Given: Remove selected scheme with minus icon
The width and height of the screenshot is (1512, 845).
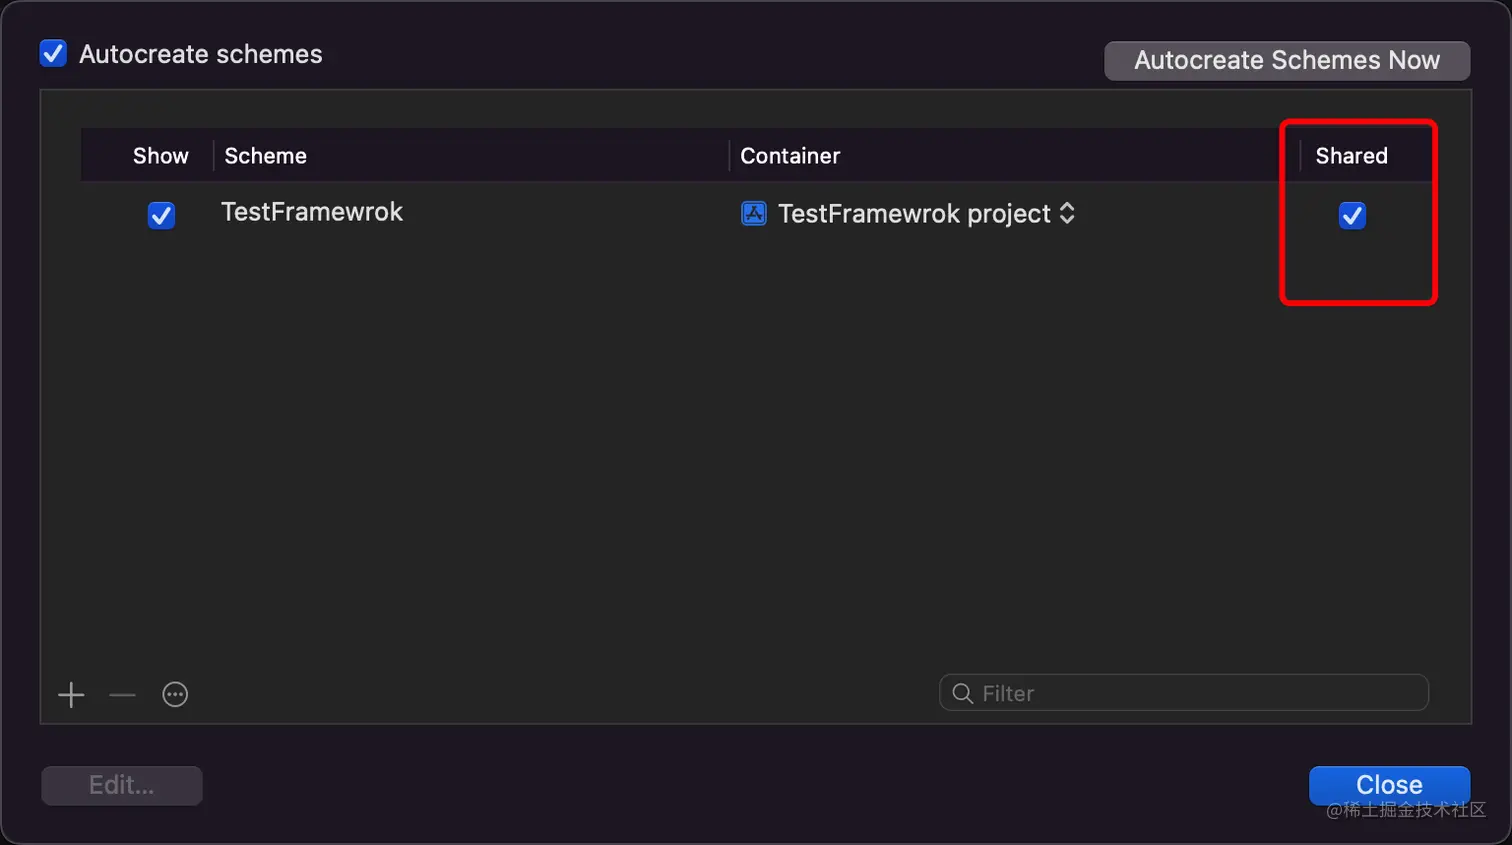Looking at the screenshot, I should pyautogui.click(x=122, y=695).
